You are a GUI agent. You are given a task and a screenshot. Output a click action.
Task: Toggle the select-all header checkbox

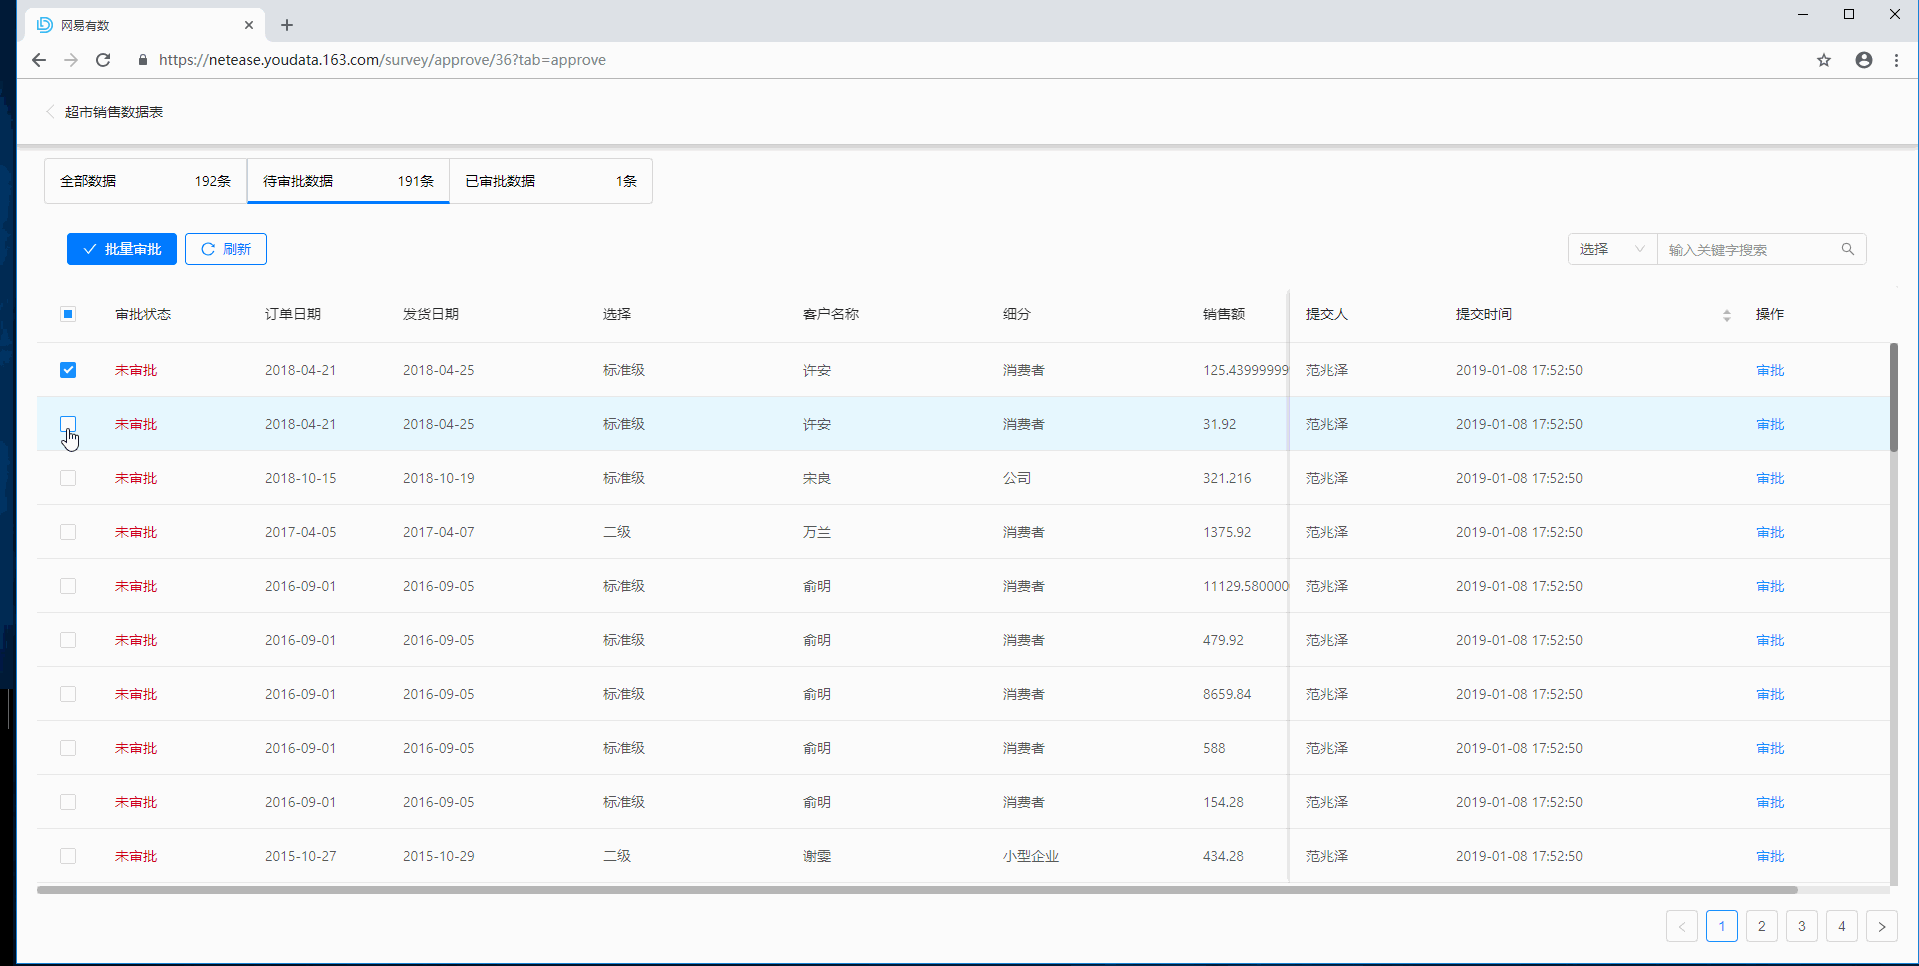click(x=68, y=314)
